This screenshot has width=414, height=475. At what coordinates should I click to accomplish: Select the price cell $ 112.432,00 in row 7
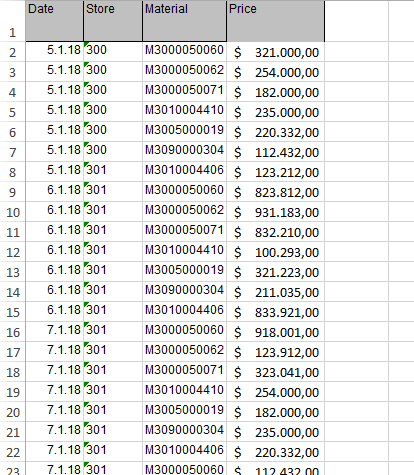tap(275, 152)
